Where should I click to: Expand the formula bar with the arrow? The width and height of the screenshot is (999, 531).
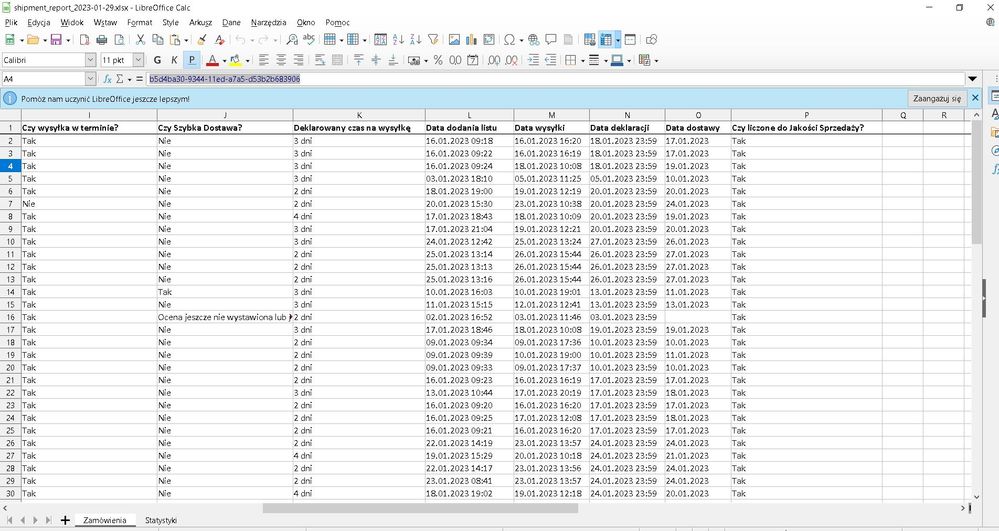(x=972, y=79)
